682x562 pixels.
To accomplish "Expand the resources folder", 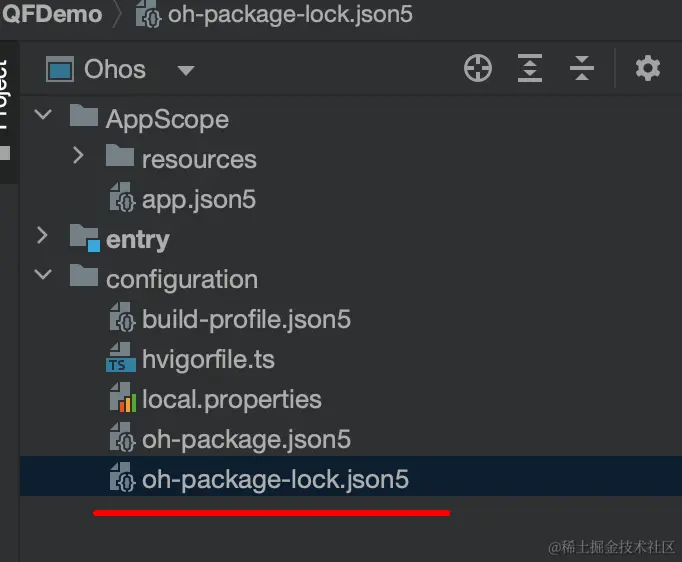I will 78,156.
